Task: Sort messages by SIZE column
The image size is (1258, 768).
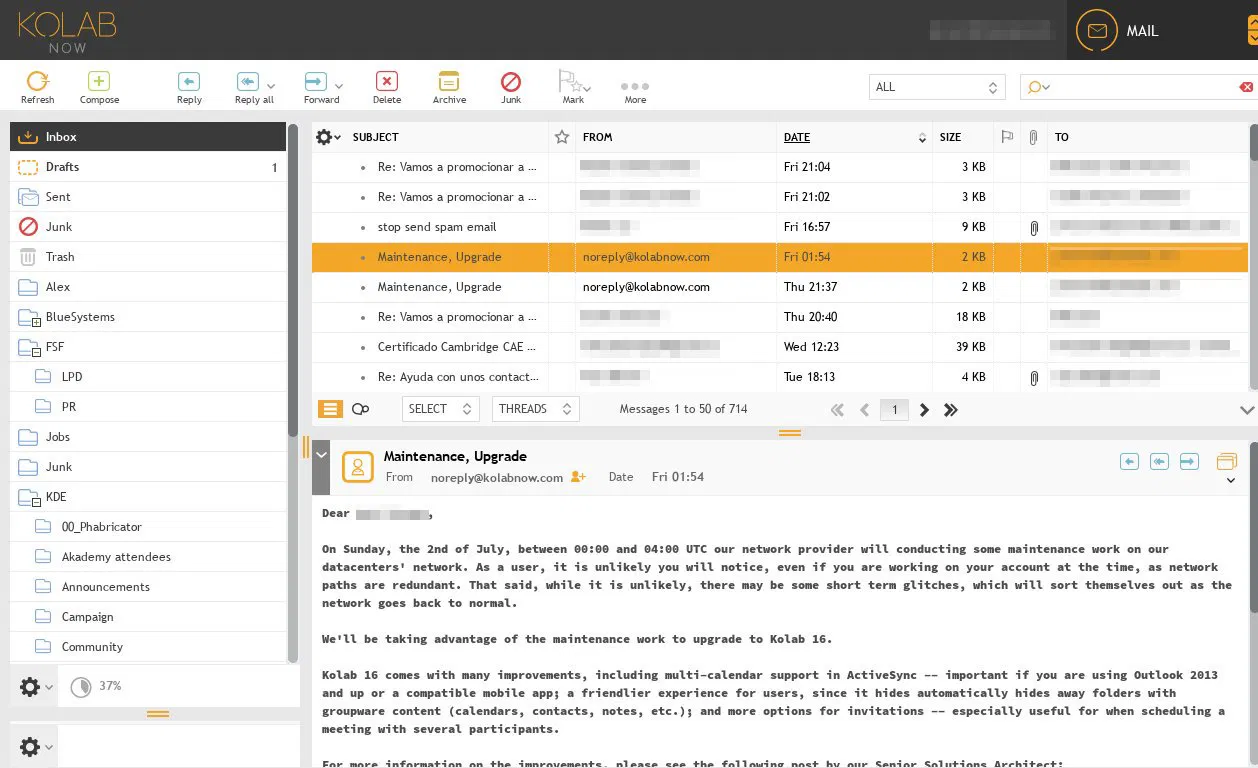Action: click(x=950, y=137)
